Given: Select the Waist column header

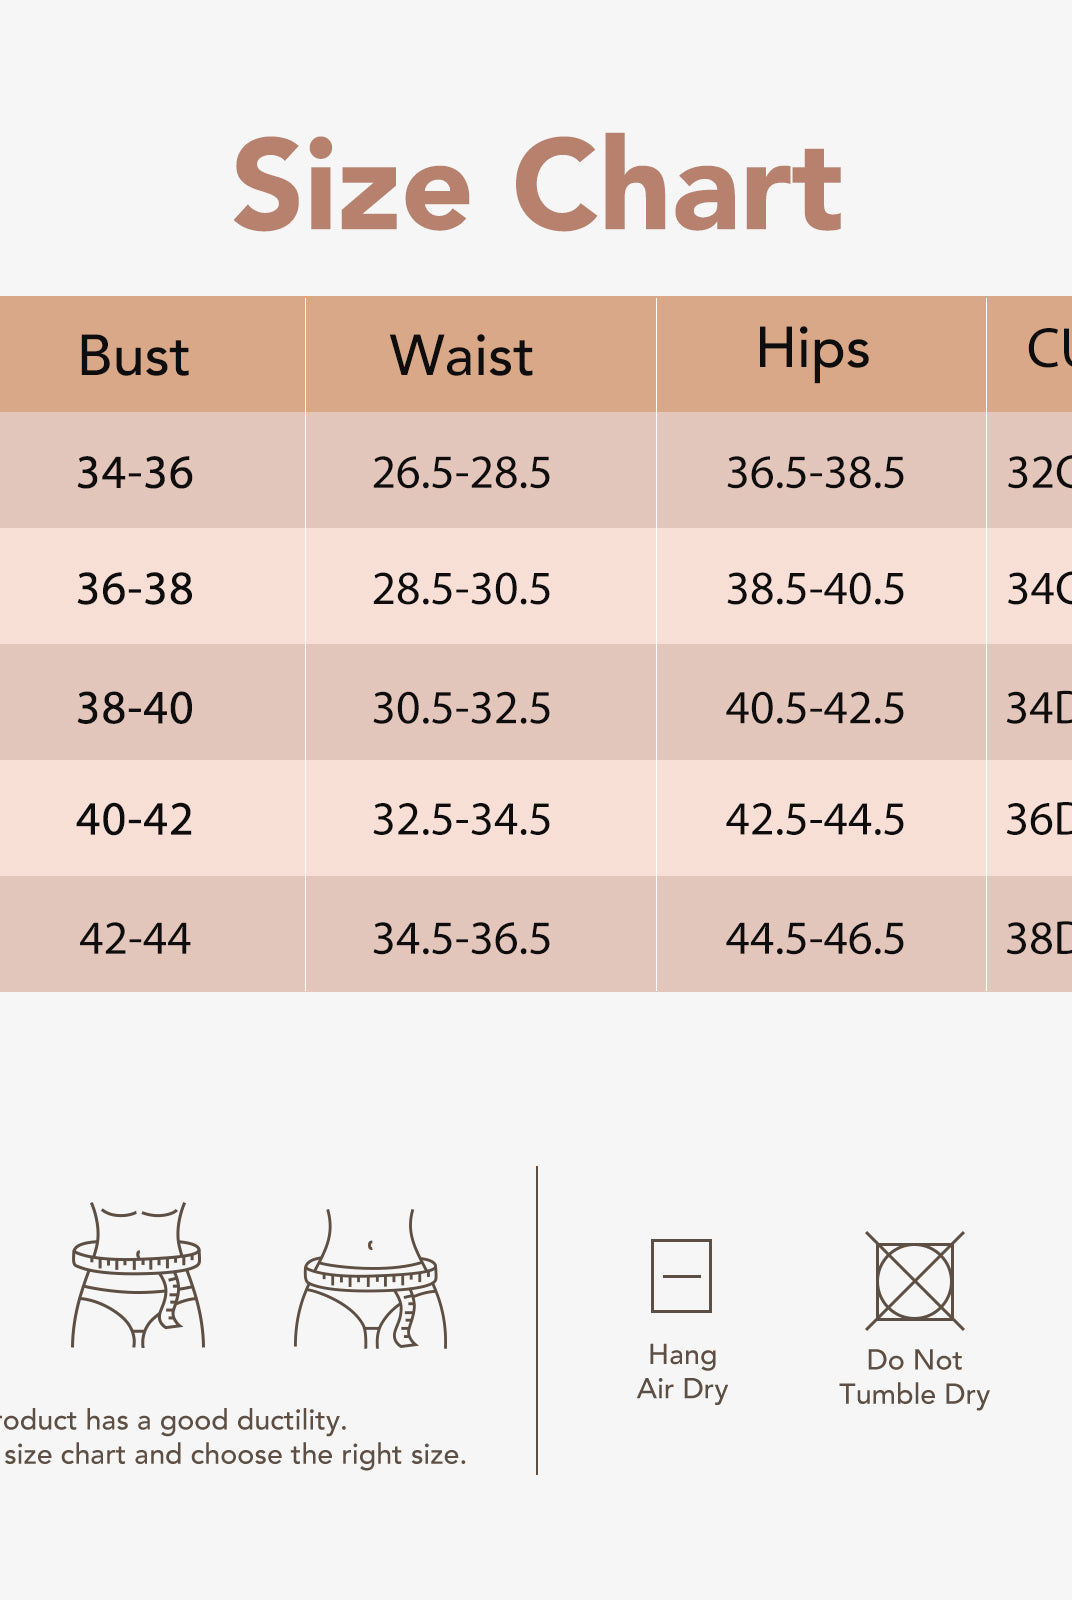Looking at the screenshot, I should click(x=462, y=356).
